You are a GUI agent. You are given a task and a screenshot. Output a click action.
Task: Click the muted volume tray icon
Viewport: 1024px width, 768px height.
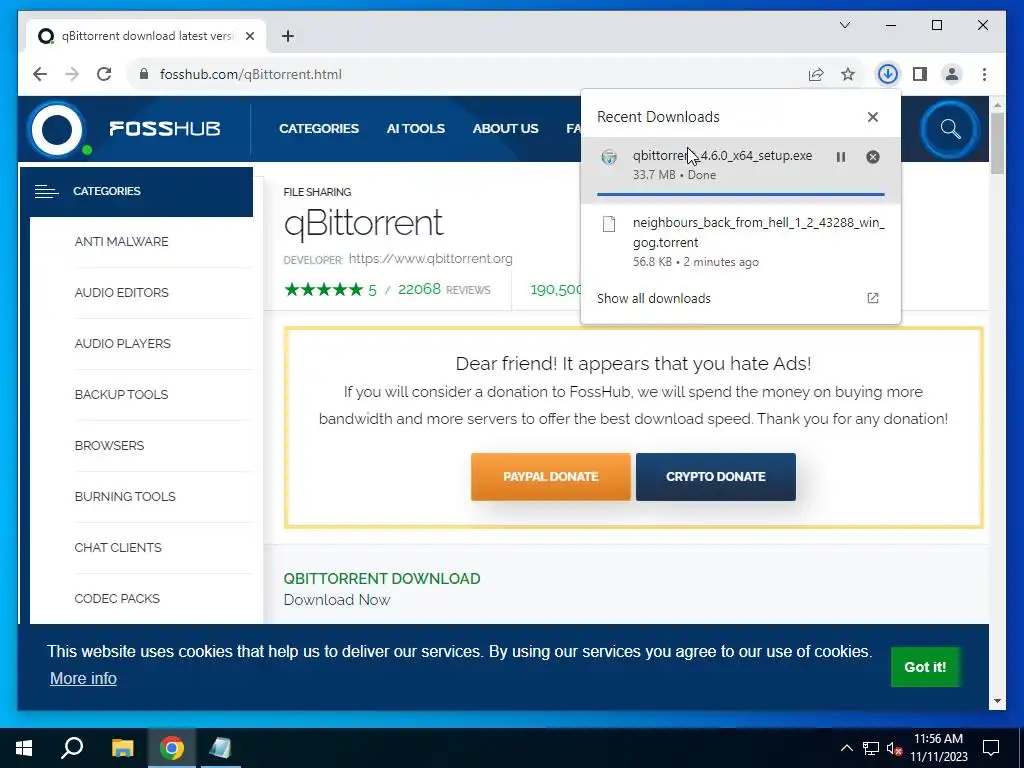pos(894,748)
